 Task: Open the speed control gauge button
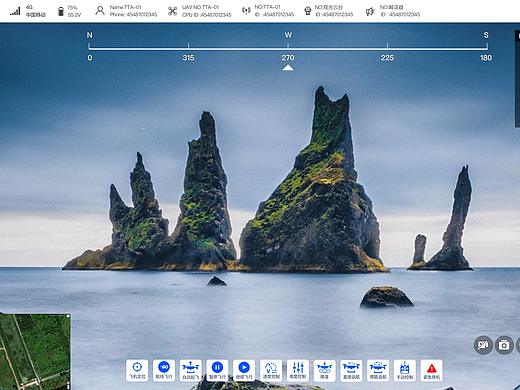point(271,370)
